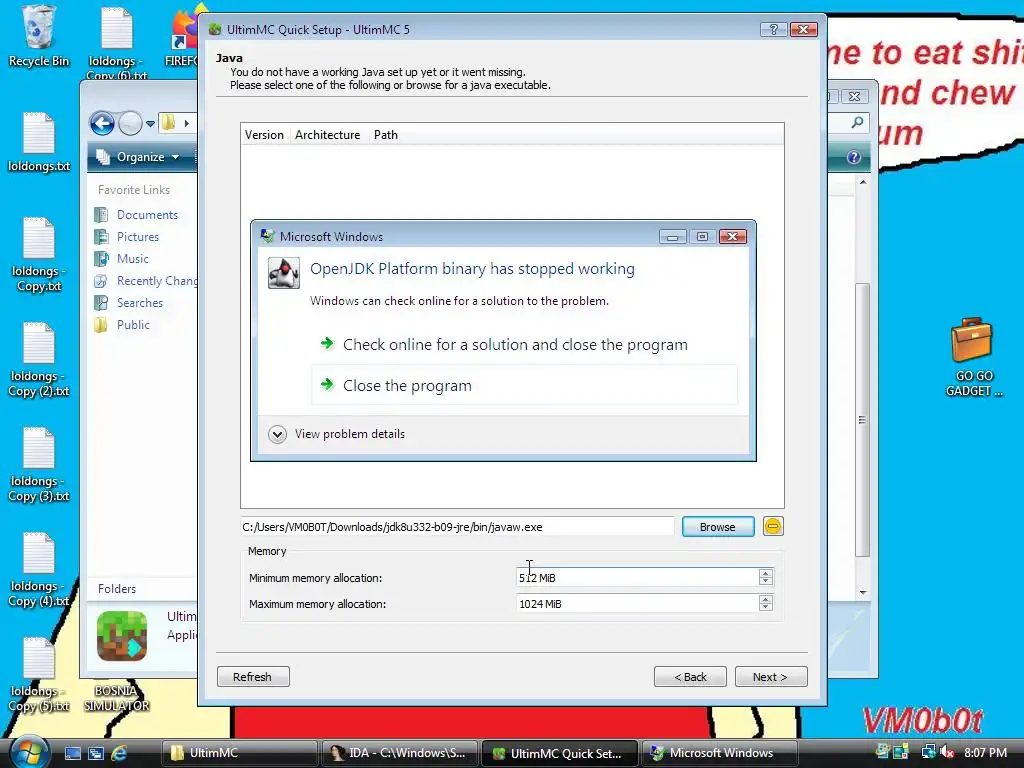Click the network tray icon
Viewport: 1024px width, 768px height.
pyautogui.click(x=928, y=752)
